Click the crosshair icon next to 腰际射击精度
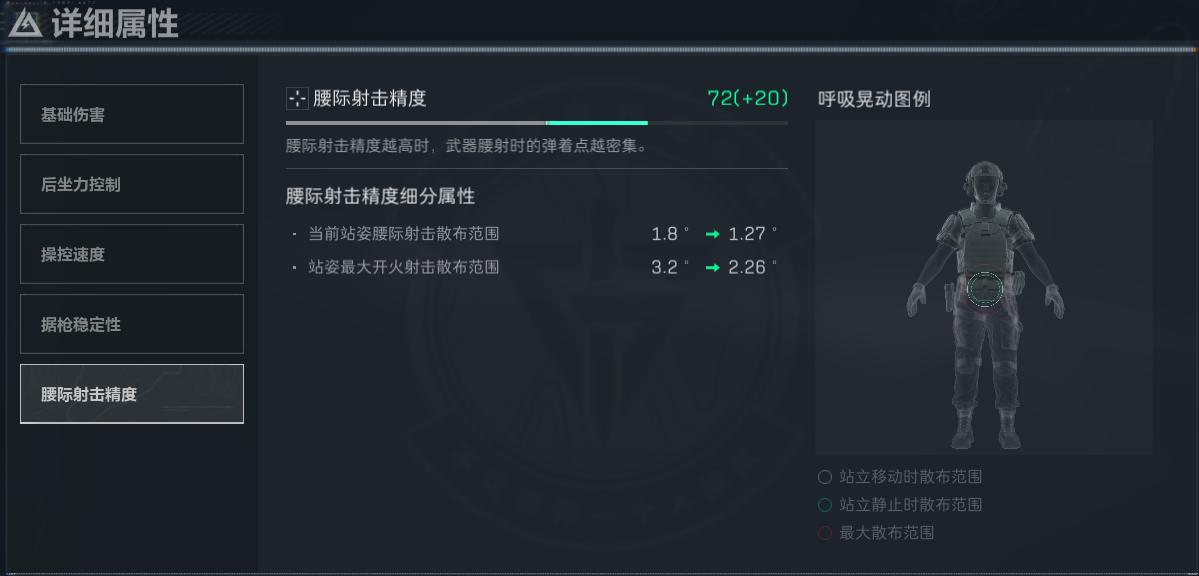Image resolution: width=1199 pixels, height=576 pixels. tap(297, 98)
